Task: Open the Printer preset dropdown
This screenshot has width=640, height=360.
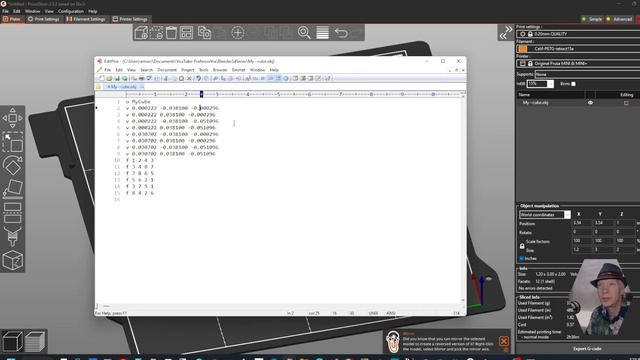Action: tap(578, 63)
